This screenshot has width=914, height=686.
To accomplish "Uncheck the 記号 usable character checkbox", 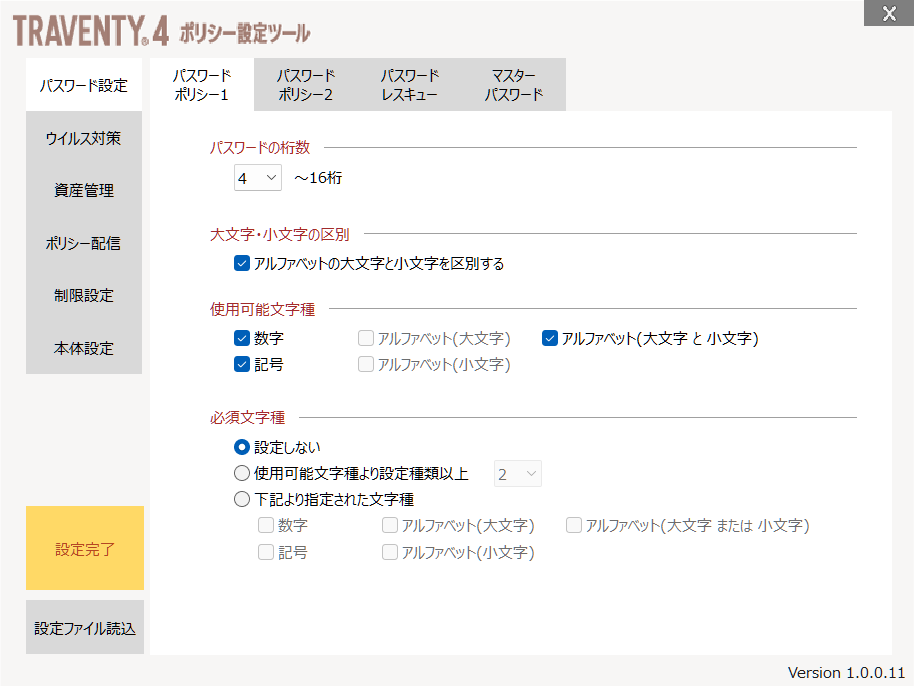I will click(x=241, y=364).
